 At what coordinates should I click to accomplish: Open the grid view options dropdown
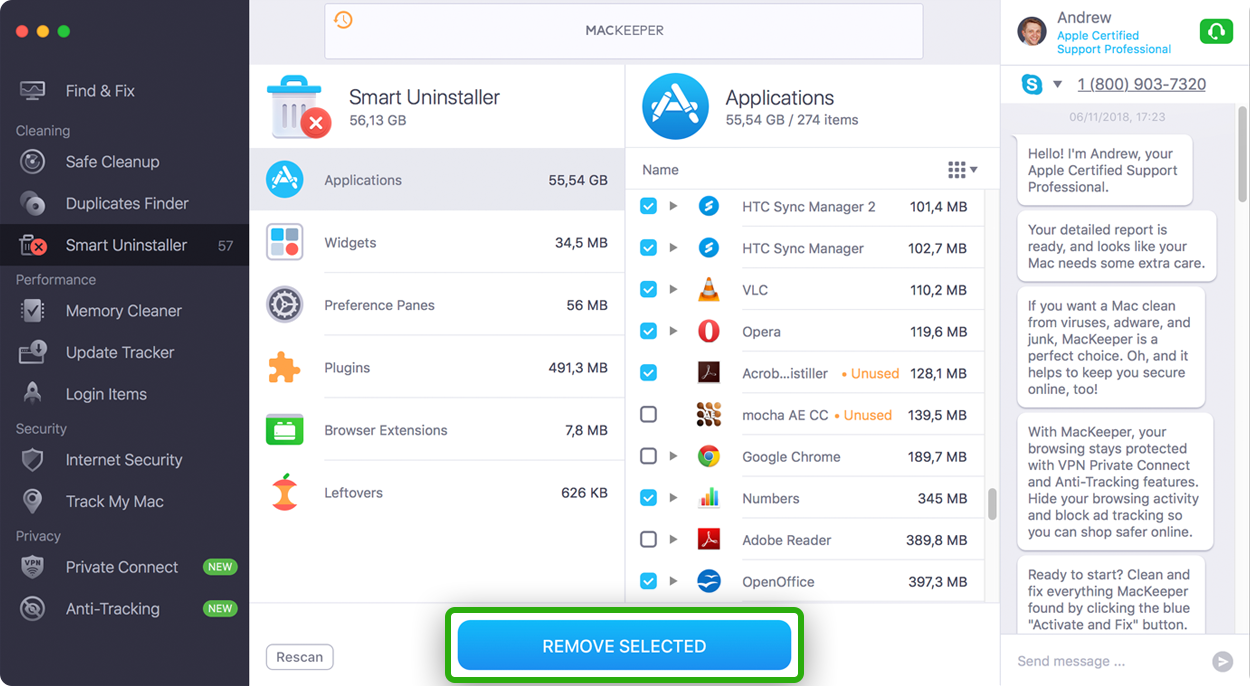click(962, 170)
